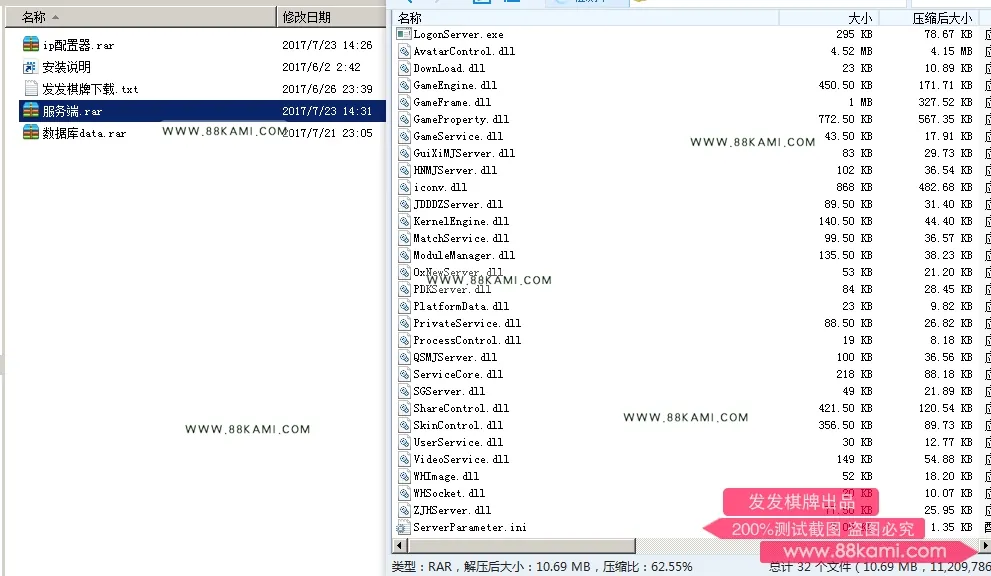Select the GameEngine.dll file icon
Viewport: 991px width, 576px height.
(x=403, y=85)
